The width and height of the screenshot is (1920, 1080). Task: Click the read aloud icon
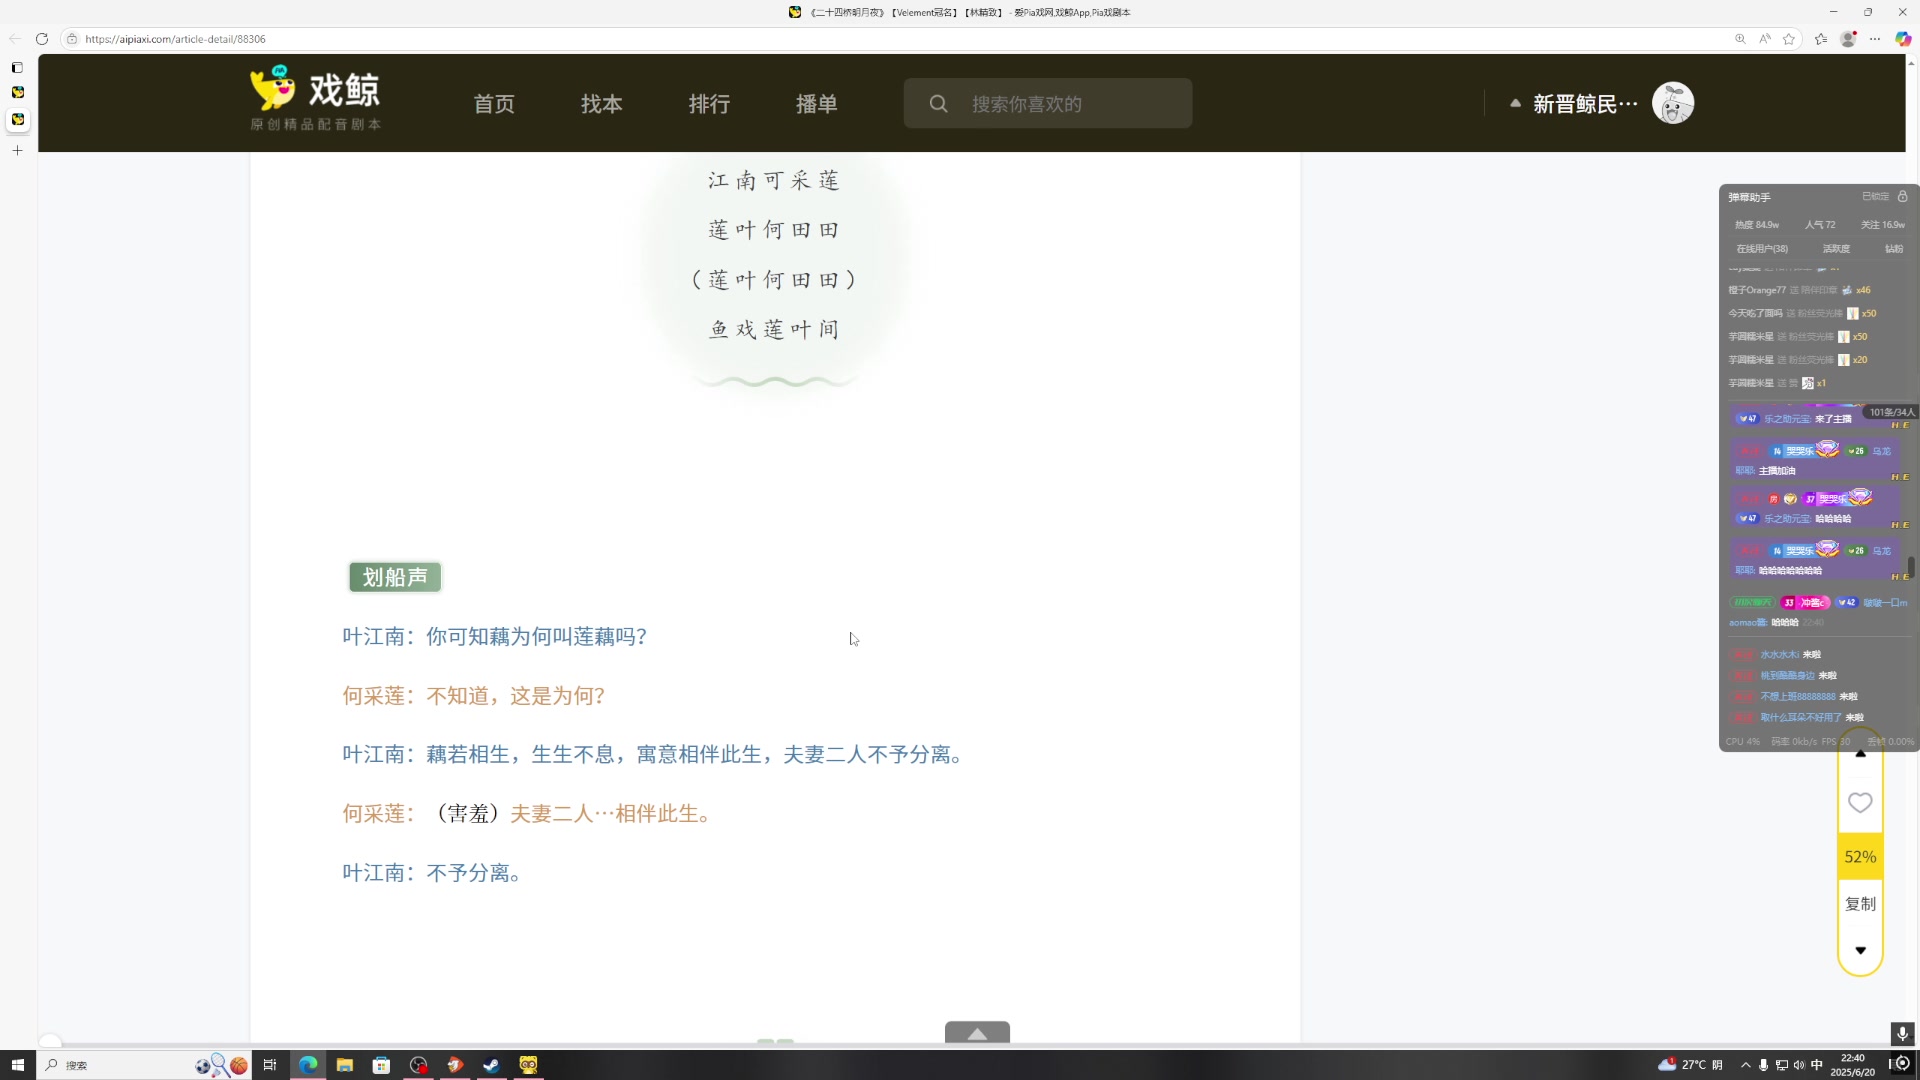pos(1765,39)
